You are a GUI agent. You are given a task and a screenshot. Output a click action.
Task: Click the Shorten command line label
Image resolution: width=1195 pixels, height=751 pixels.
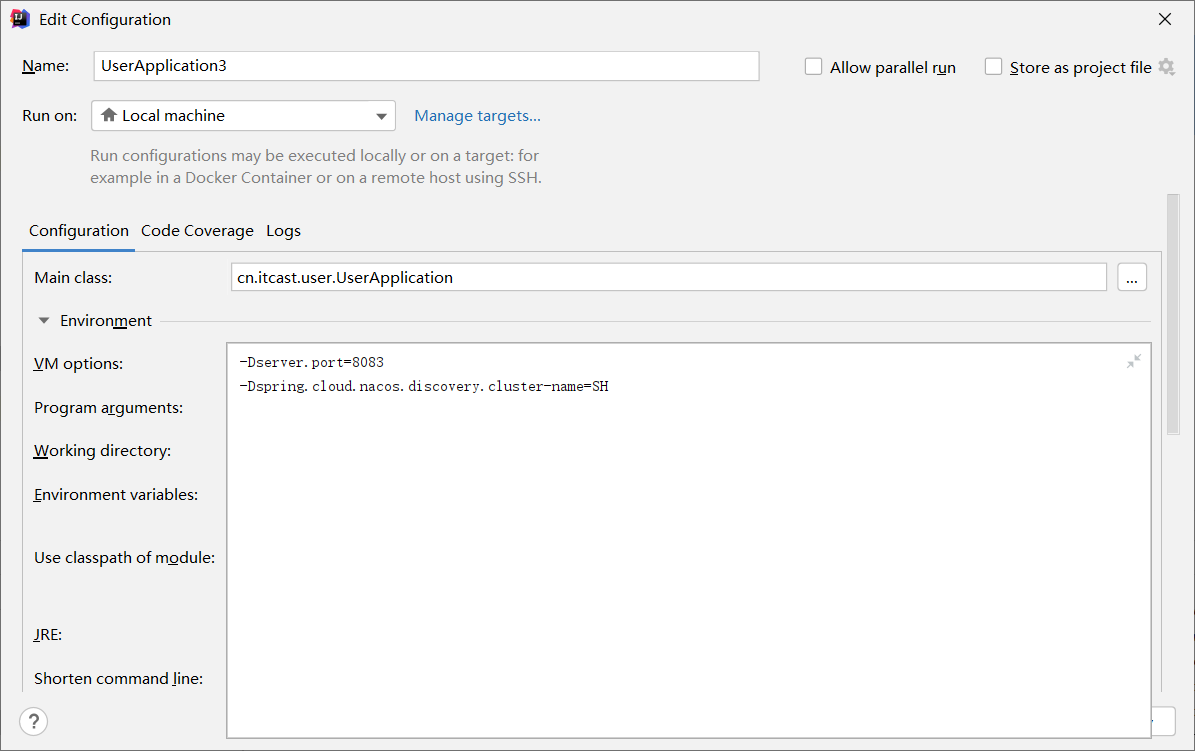[x=118, y=679]
